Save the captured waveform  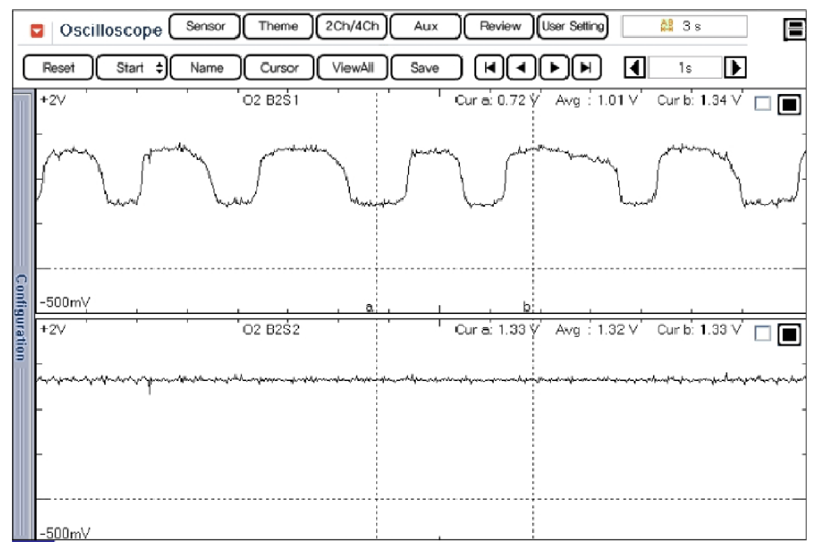click(x=424, y=68)
